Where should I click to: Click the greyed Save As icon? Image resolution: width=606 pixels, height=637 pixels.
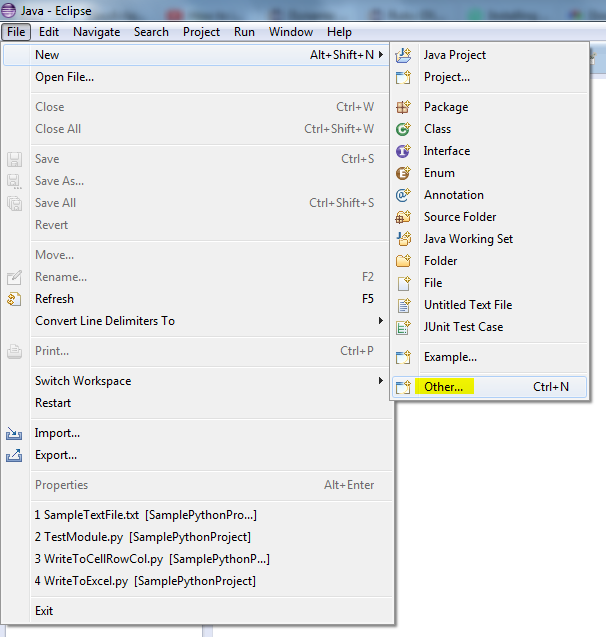point(14,181)
